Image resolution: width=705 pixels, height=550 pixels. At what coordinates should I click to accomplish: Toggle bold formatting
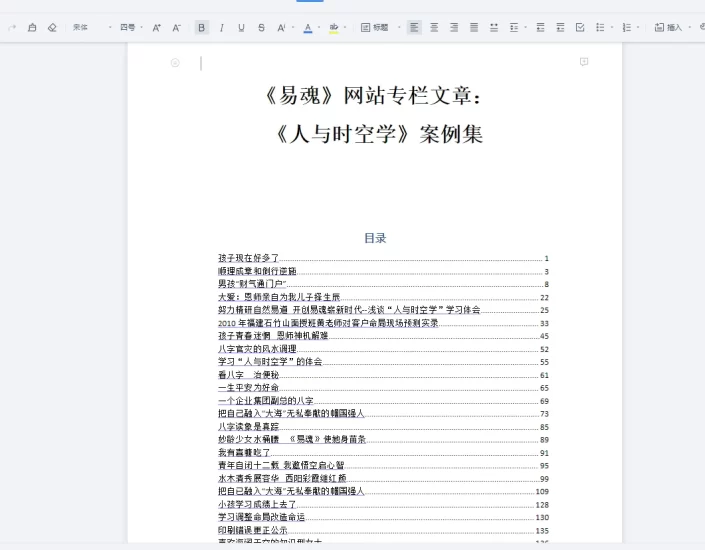(201, 28)
